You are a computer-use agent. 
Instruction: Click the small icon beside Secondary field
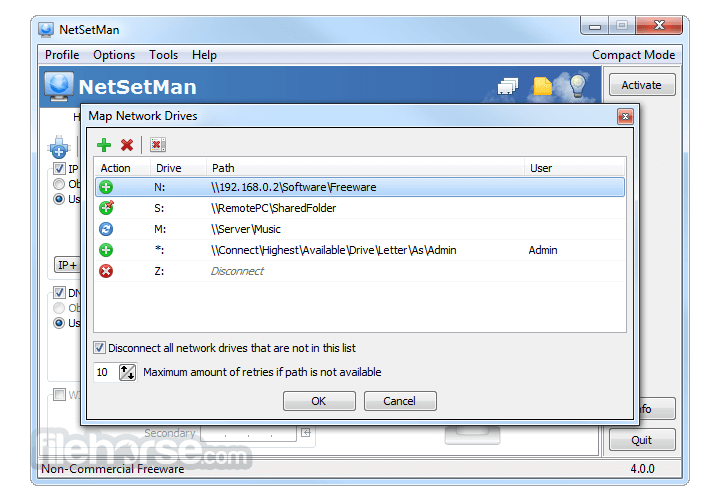[306, 433]
